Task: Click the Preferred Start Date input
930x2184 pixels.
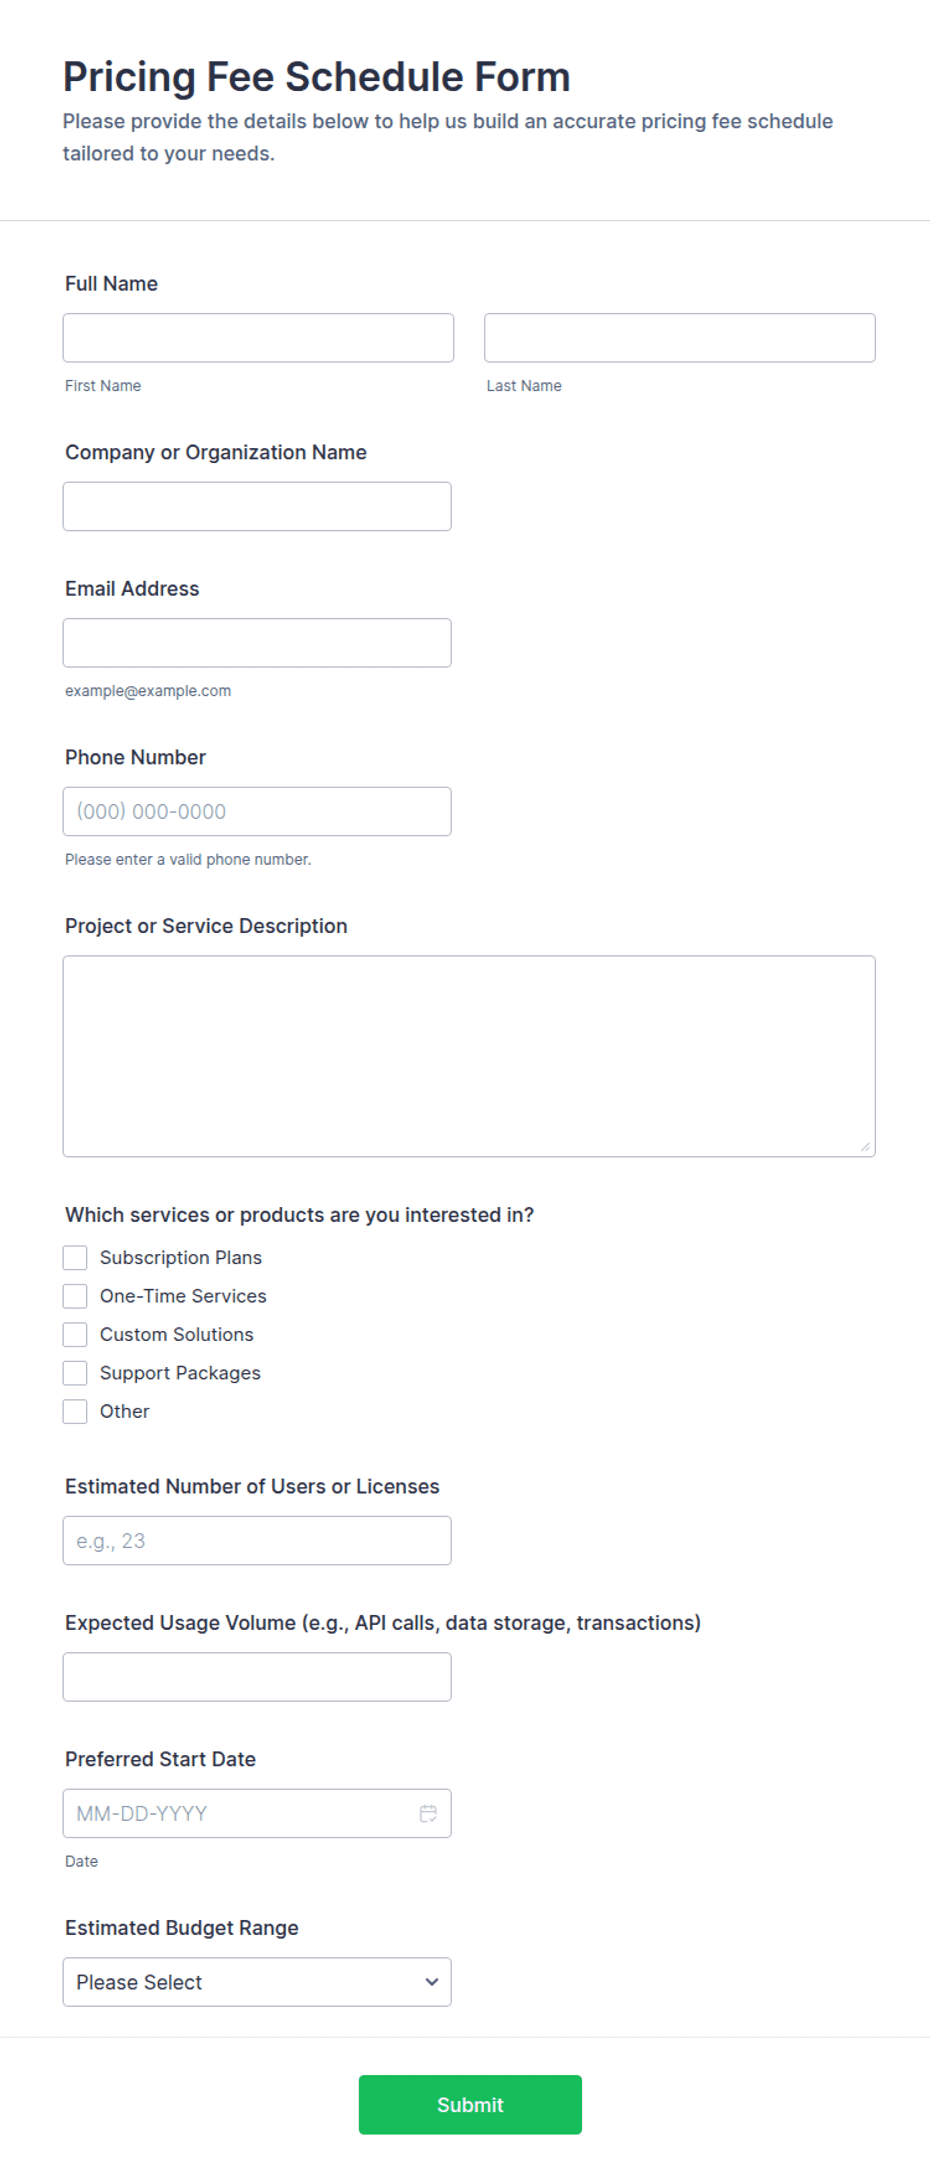Action: (x=257, y=1813)
